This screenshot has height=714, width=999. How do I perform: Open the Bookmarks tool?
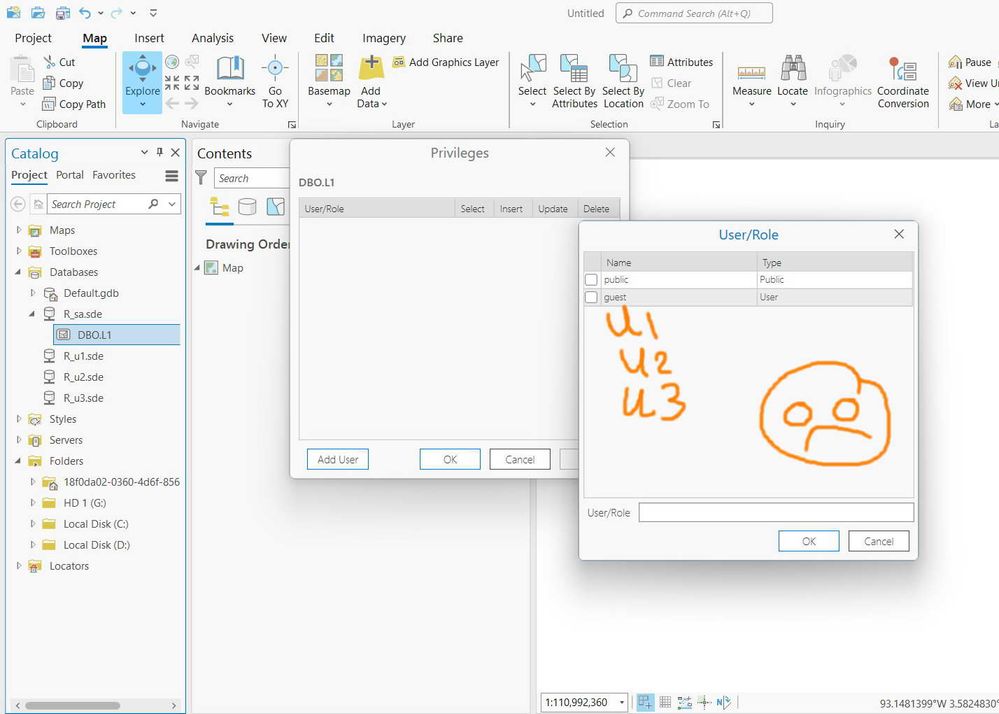(x=229, y=82)
